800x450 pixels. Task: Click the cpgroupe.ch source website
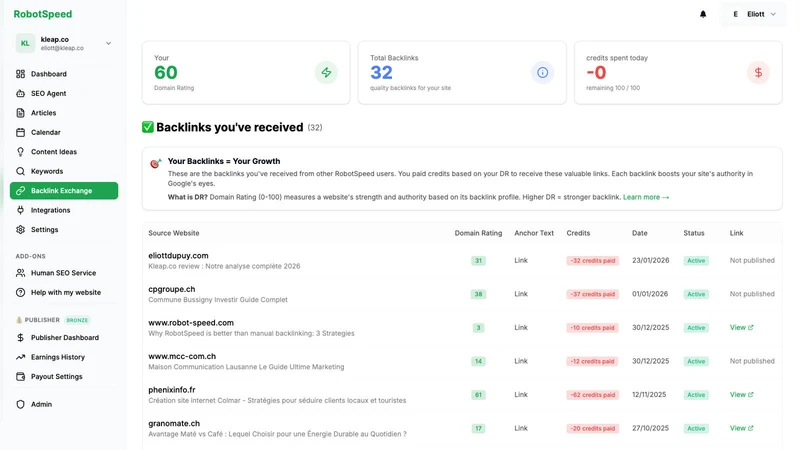(171, 289)
